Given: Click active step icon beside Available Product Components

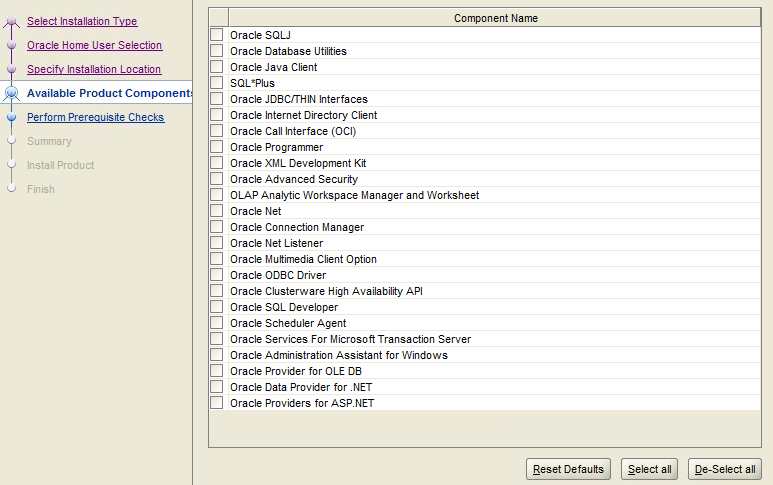Looking at the screenshot, I should pos(12,93).
